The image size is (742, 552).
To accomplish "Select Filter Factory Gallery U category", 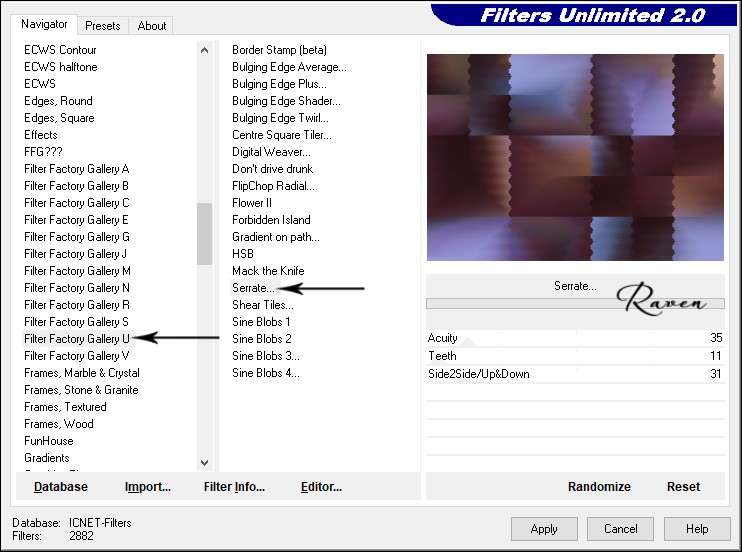I will (x=77, y=339).
